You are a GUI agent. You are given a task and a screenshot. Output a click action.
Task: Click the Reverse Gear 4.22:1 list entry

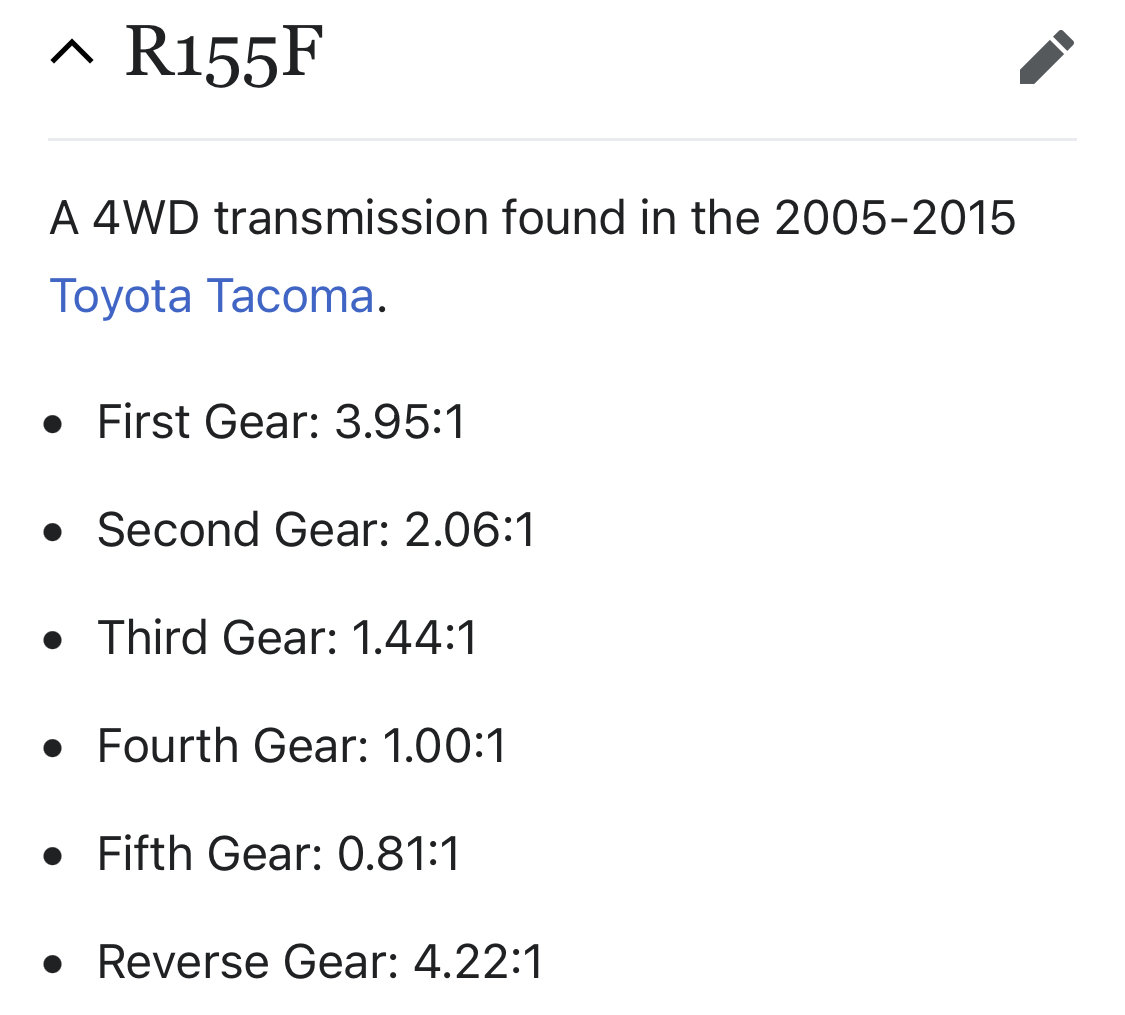[321, 962]
